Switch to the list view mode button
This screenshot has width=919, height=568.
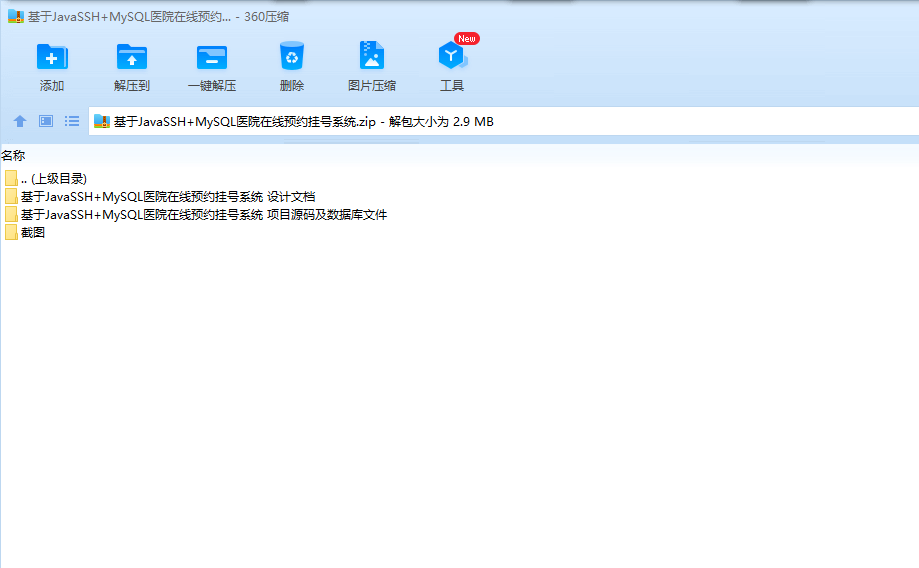pos(72,121)
